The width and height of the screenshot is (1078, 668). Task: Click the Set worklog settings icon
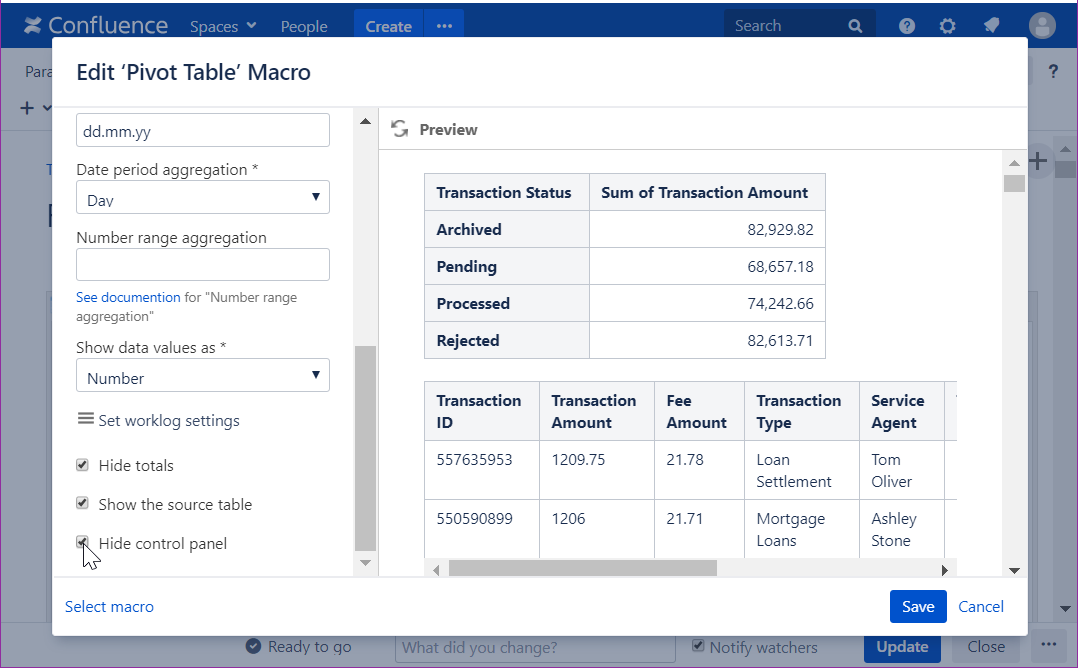pyautogui.click(x=86, y=419)
